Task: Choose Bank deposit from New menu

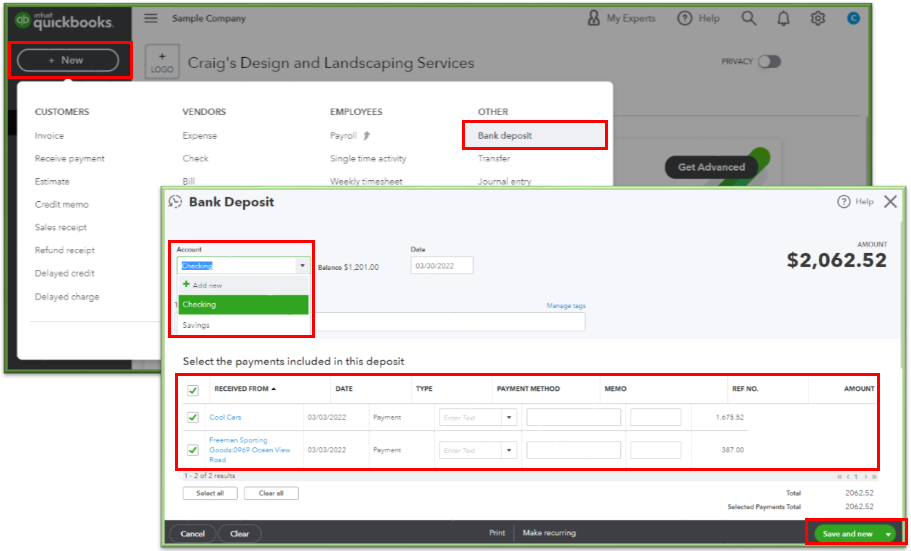Action: 535,135
